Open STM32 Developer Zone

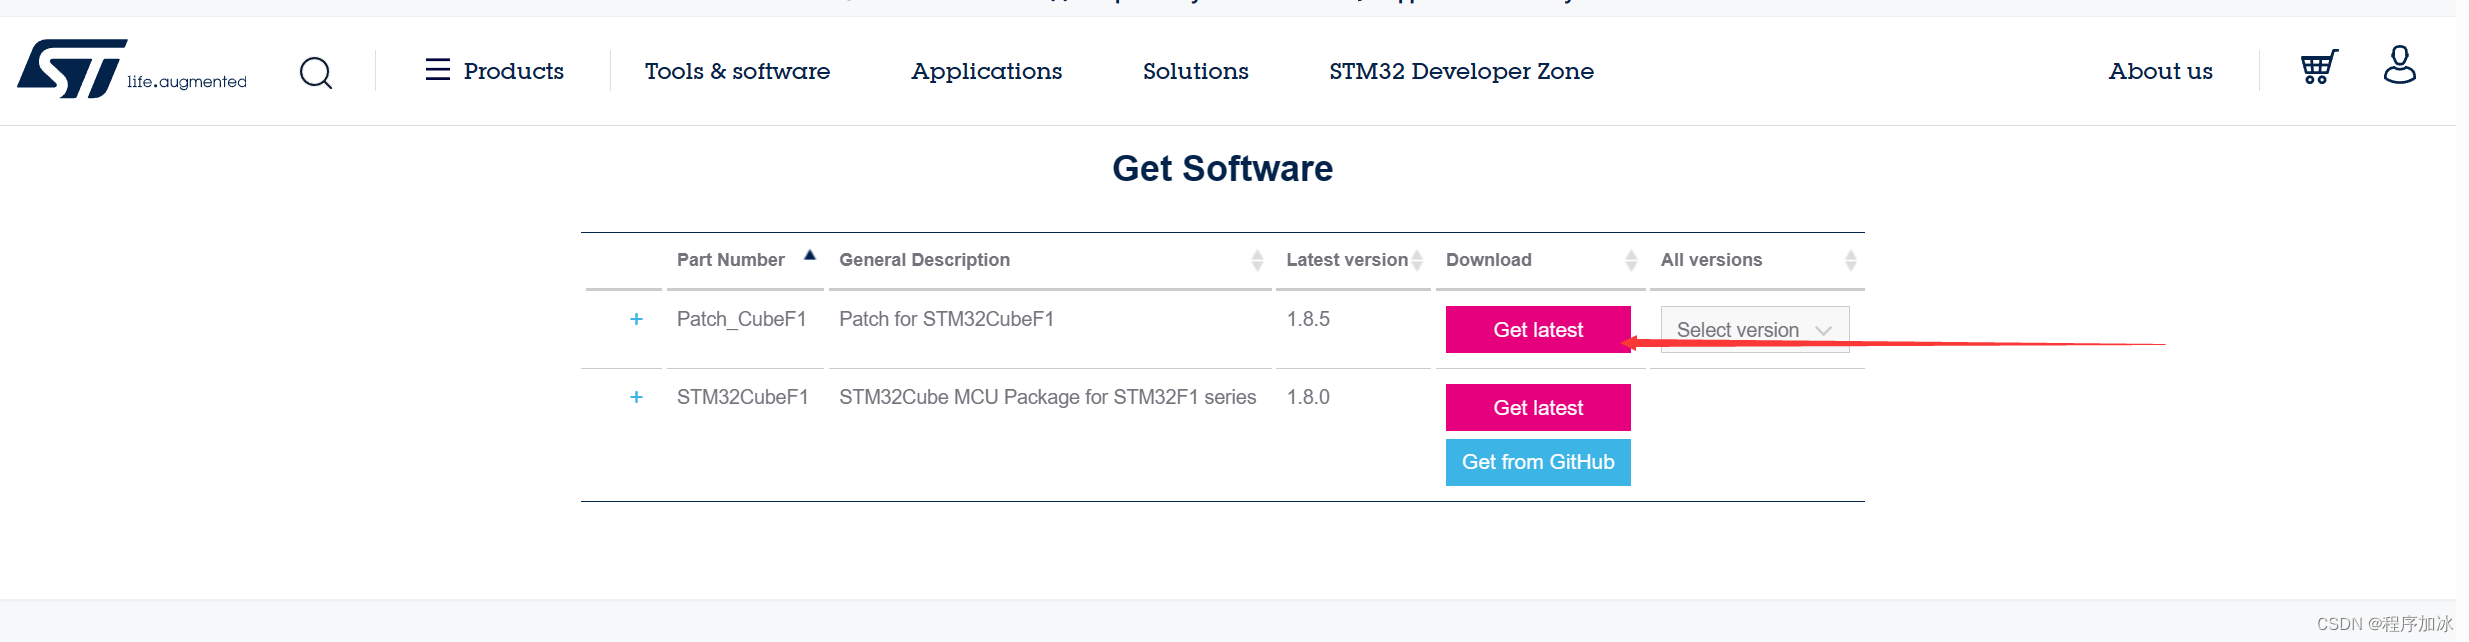tap(1461, 71)
